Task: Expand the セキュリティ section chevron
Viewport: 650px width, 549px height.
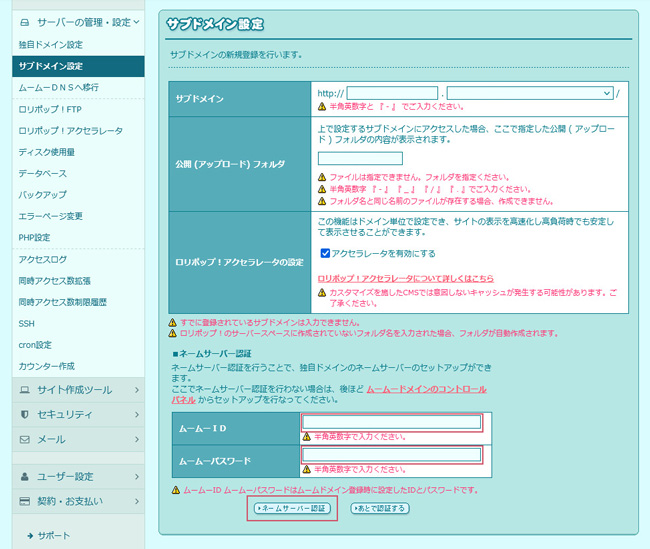Action: [136, 414]
